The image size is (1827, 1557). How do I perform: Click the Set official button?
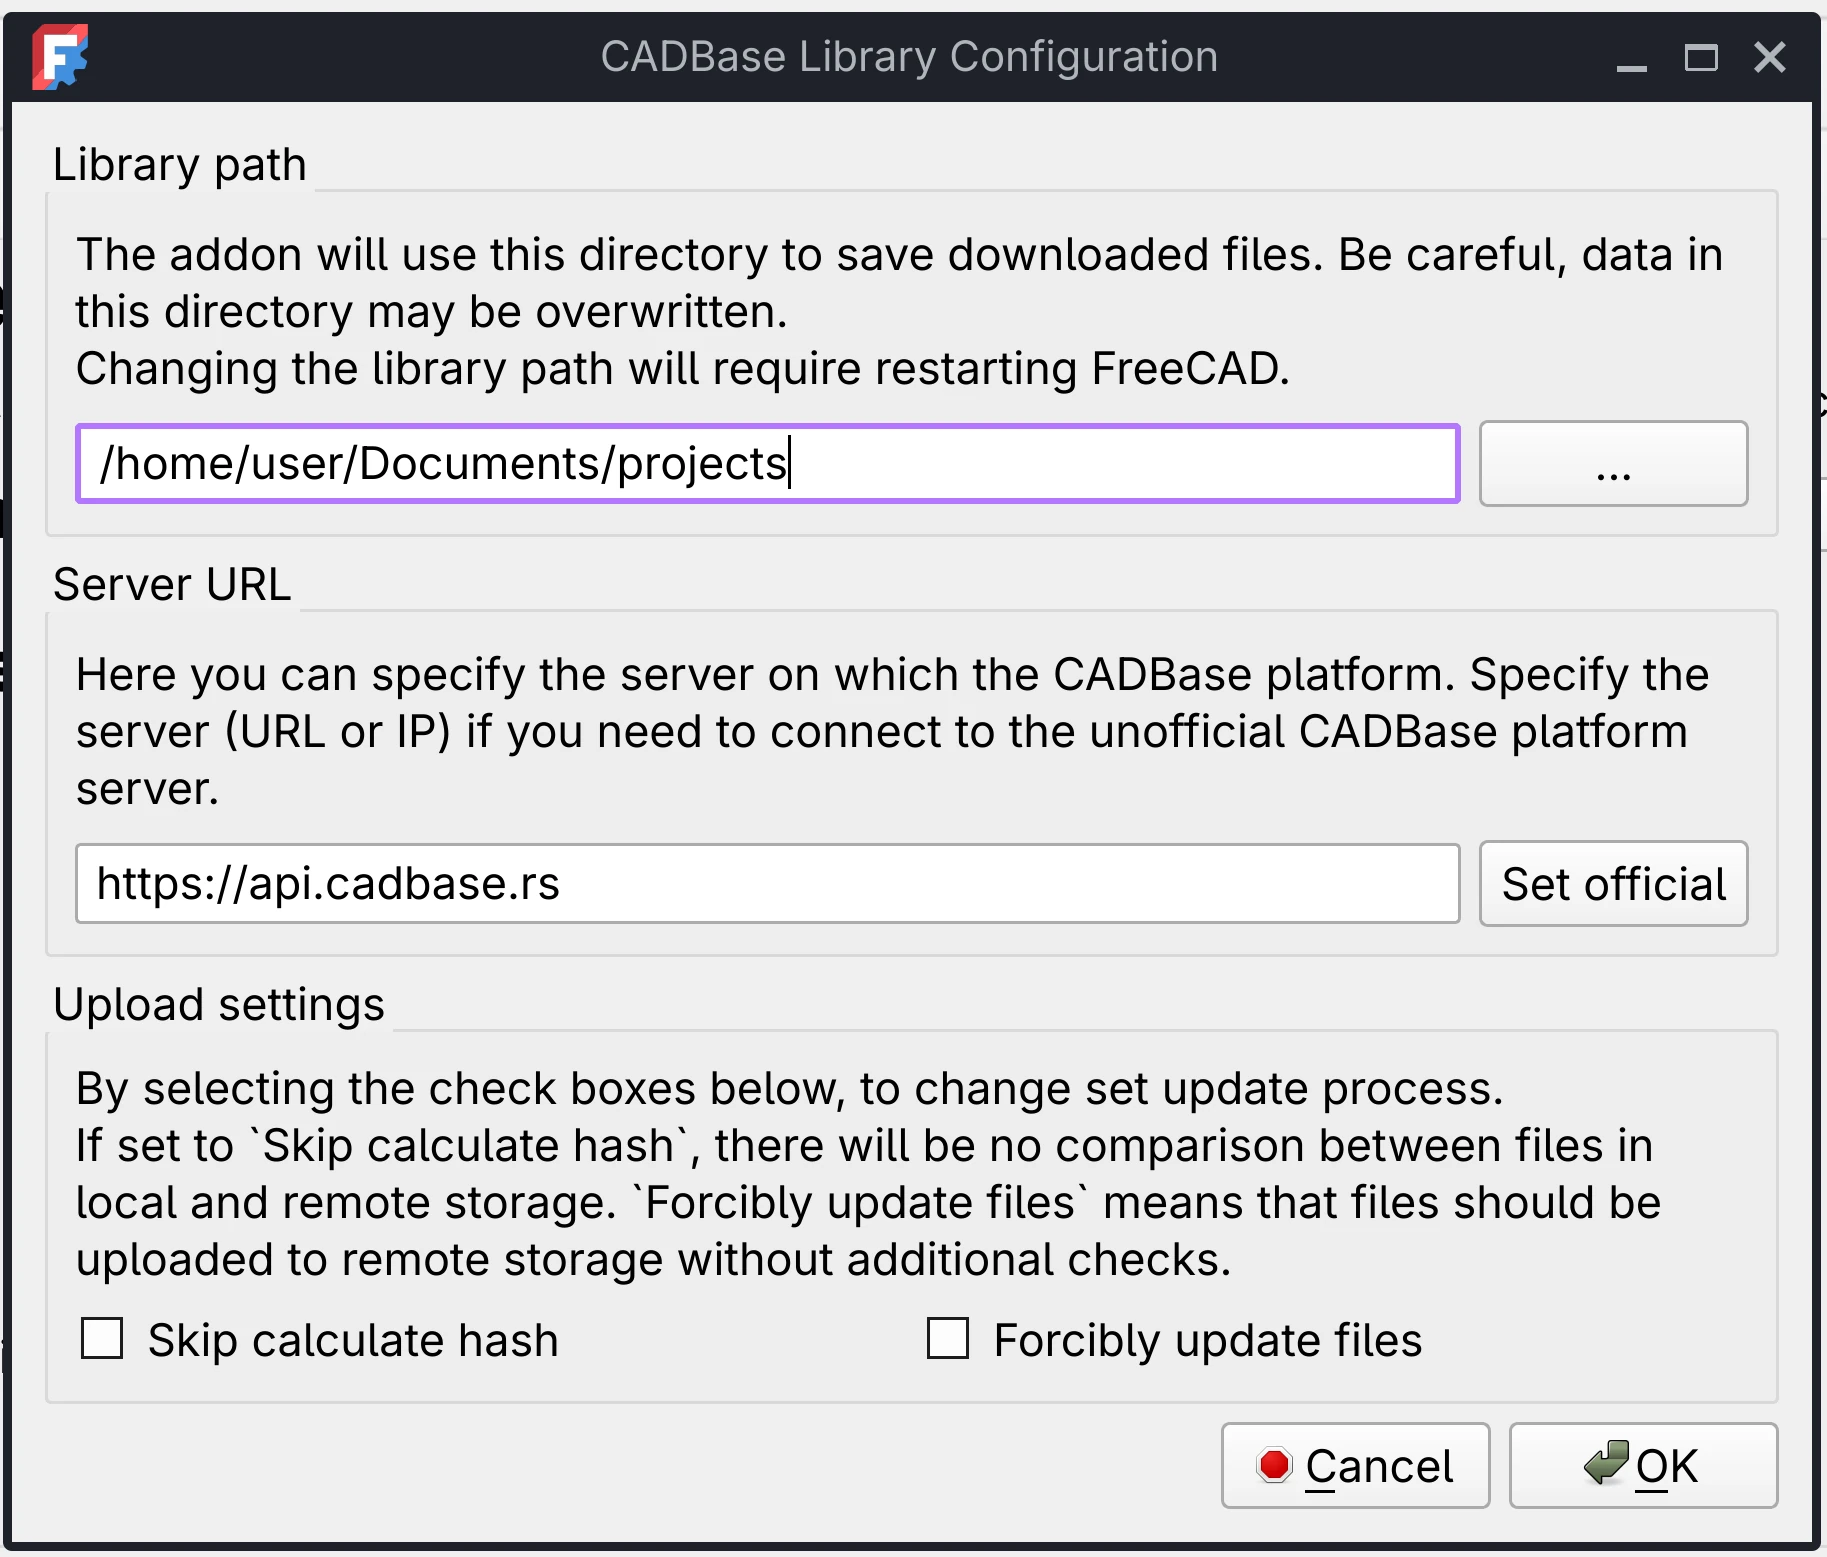tap(1613, 883)
